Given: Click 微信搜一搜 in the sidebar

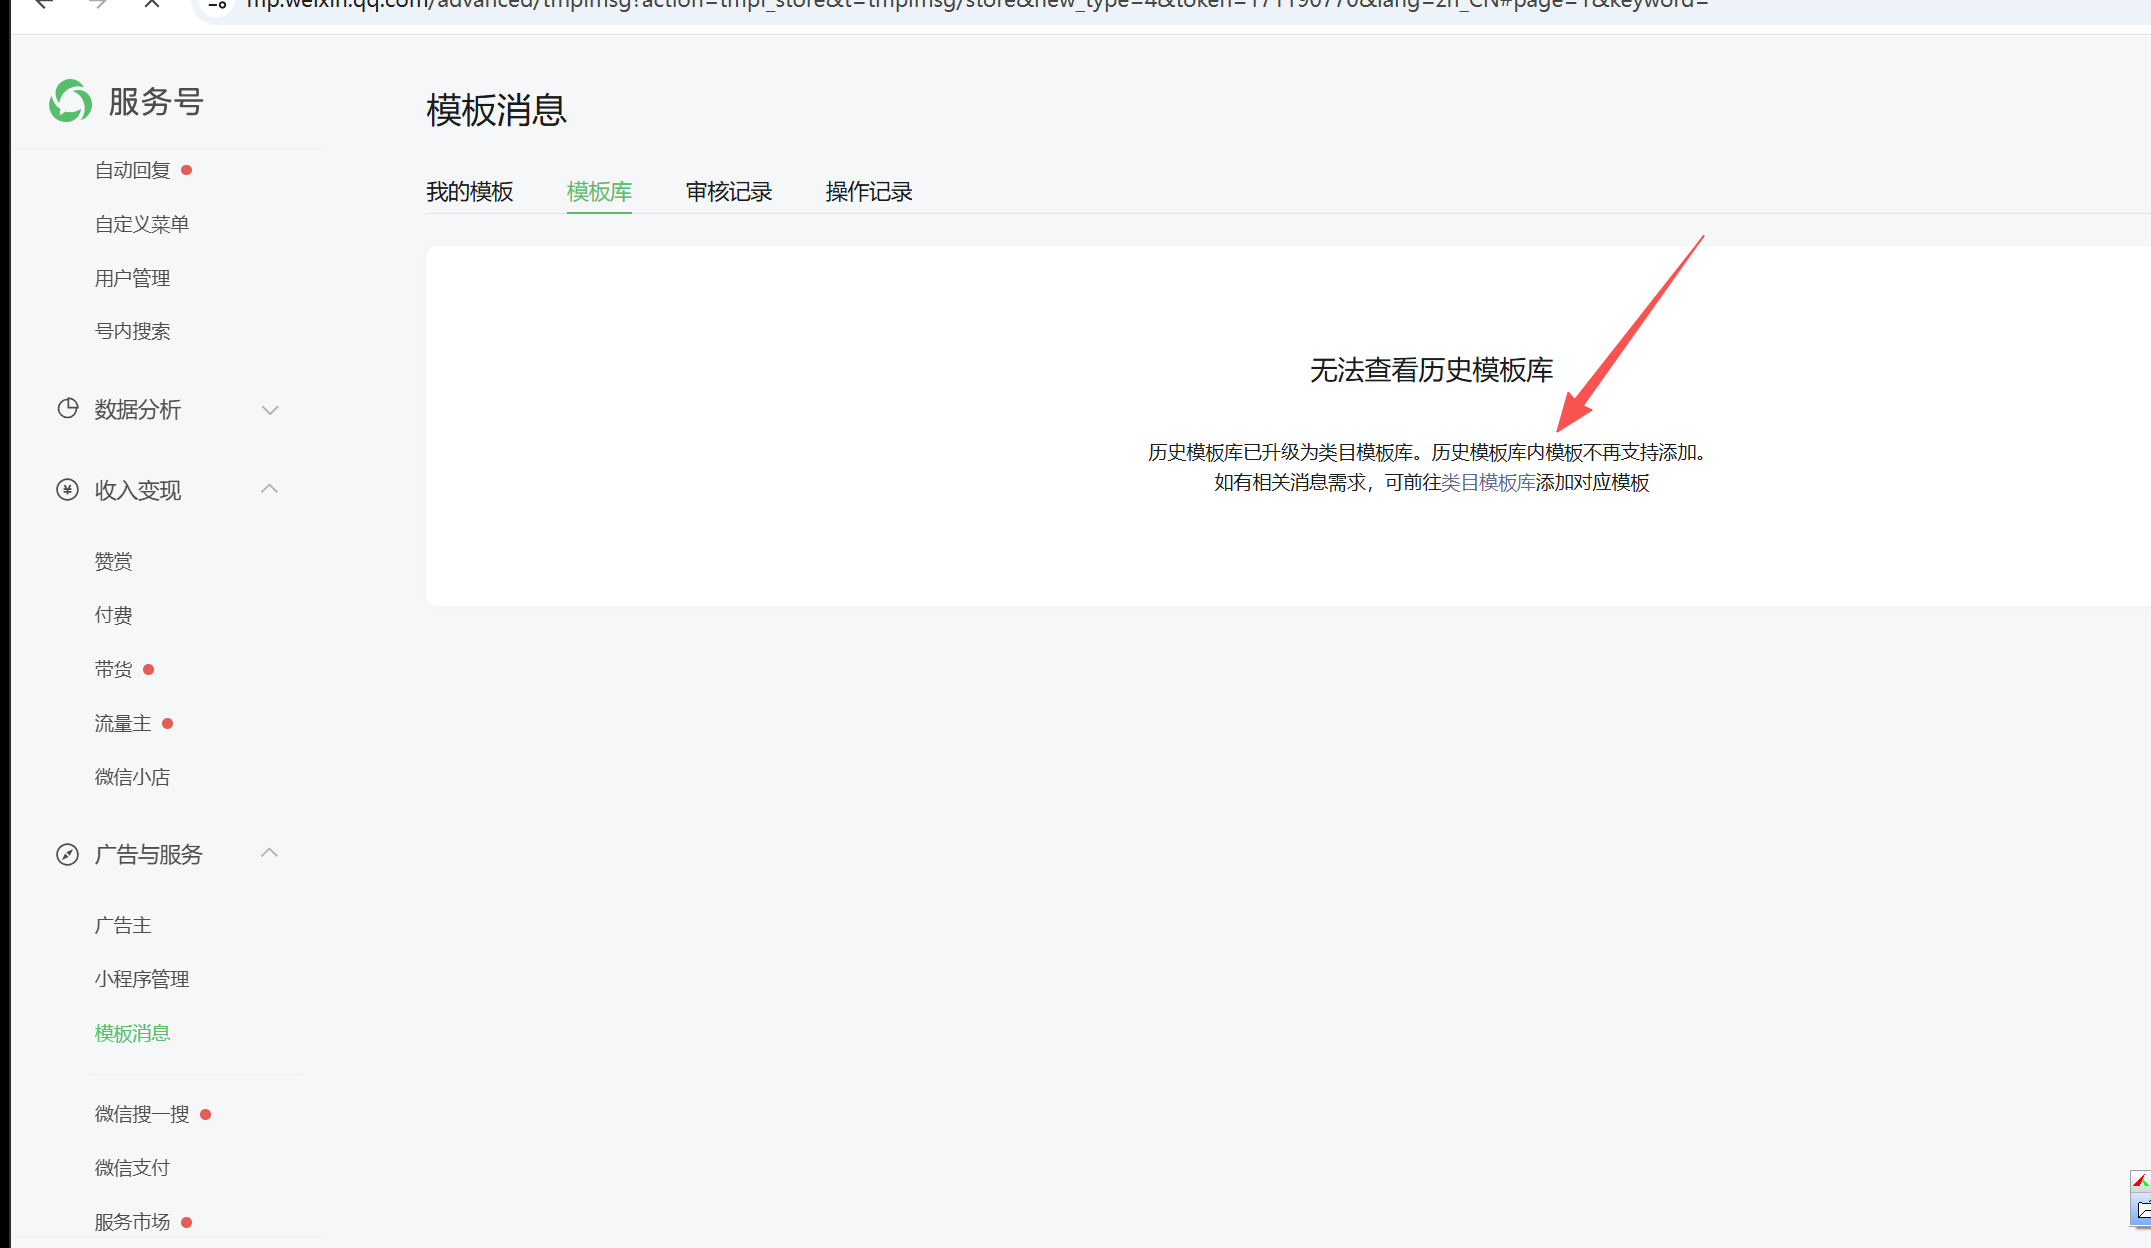Looking at the screenshot, I should coord(141,1115).
